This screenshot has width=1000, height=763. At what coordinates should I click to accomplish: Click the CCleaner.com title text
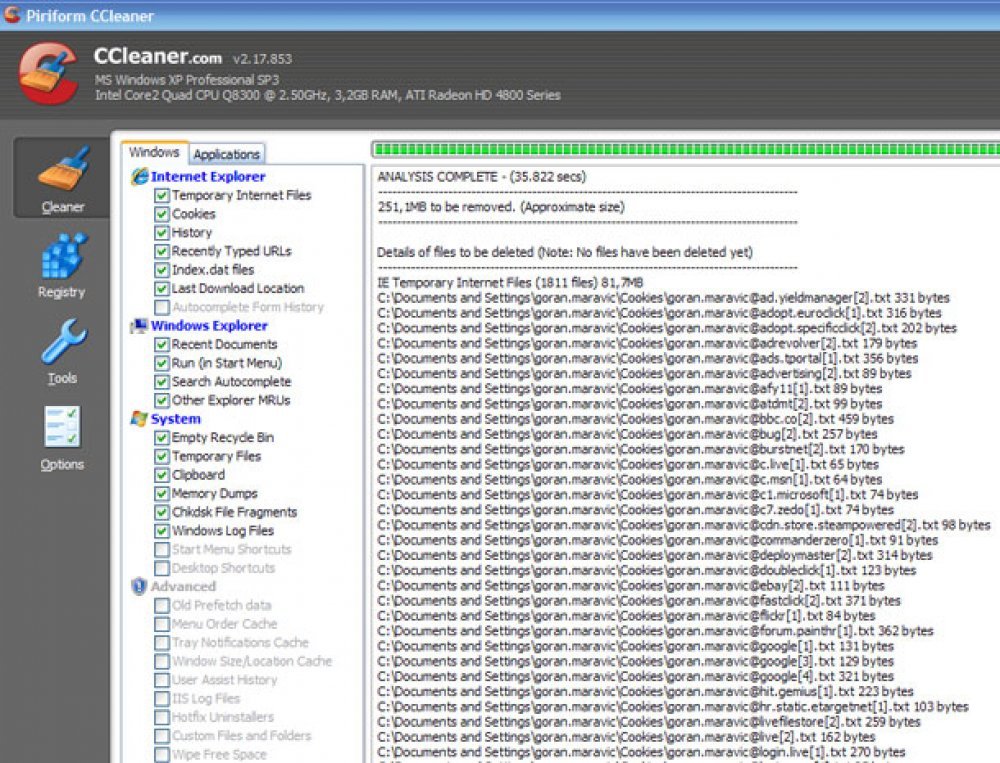[x=158, y=56]
